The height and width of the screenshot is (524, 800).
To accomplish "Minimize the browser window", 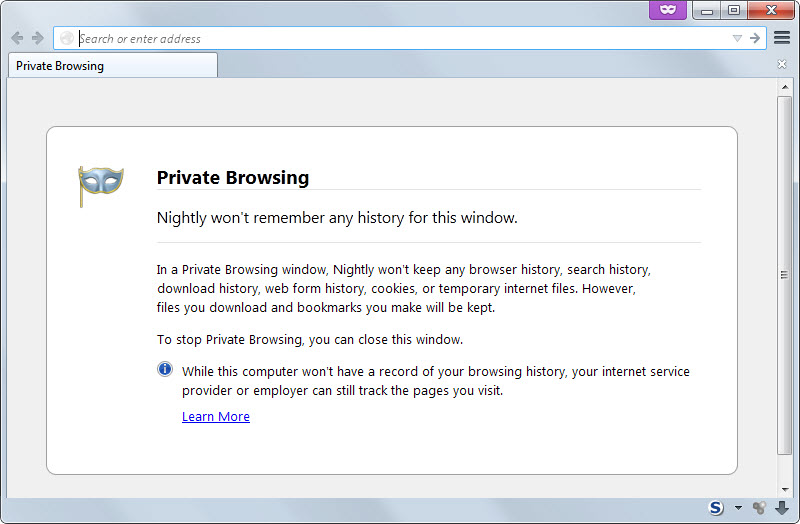I will (x=707, y=10).
